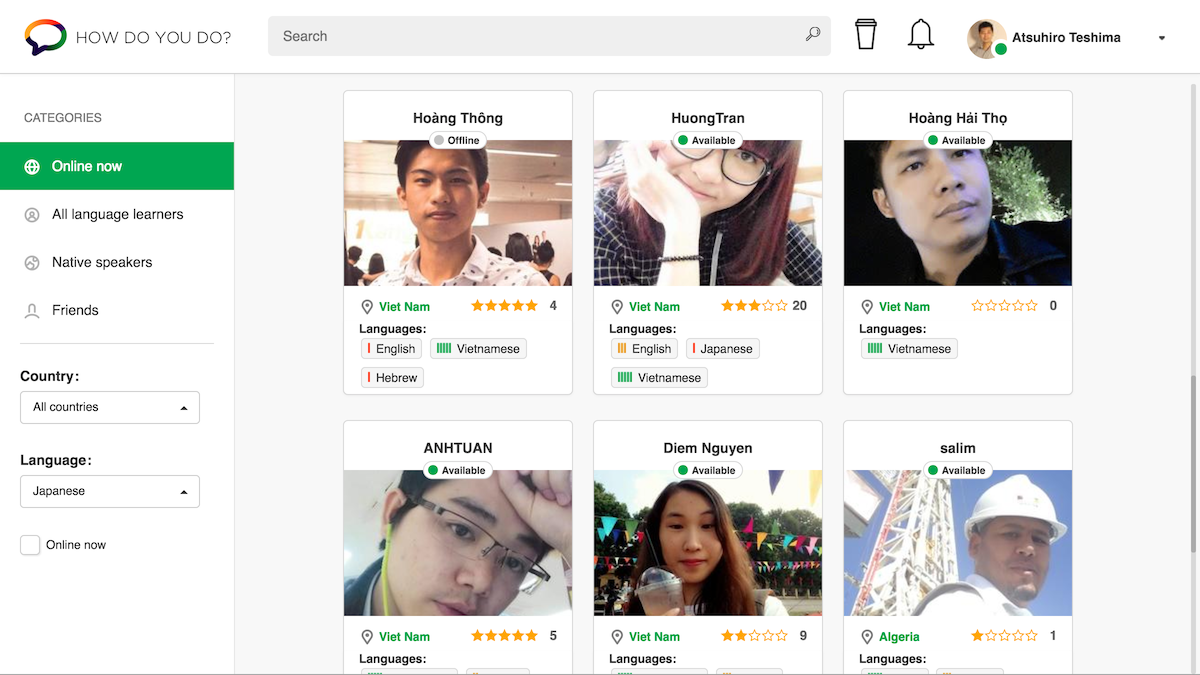1200x675 pixels.
Task: Click the Vietnamese tag on Hoàng Hải Thọ's card
Action: coord(910,349)
